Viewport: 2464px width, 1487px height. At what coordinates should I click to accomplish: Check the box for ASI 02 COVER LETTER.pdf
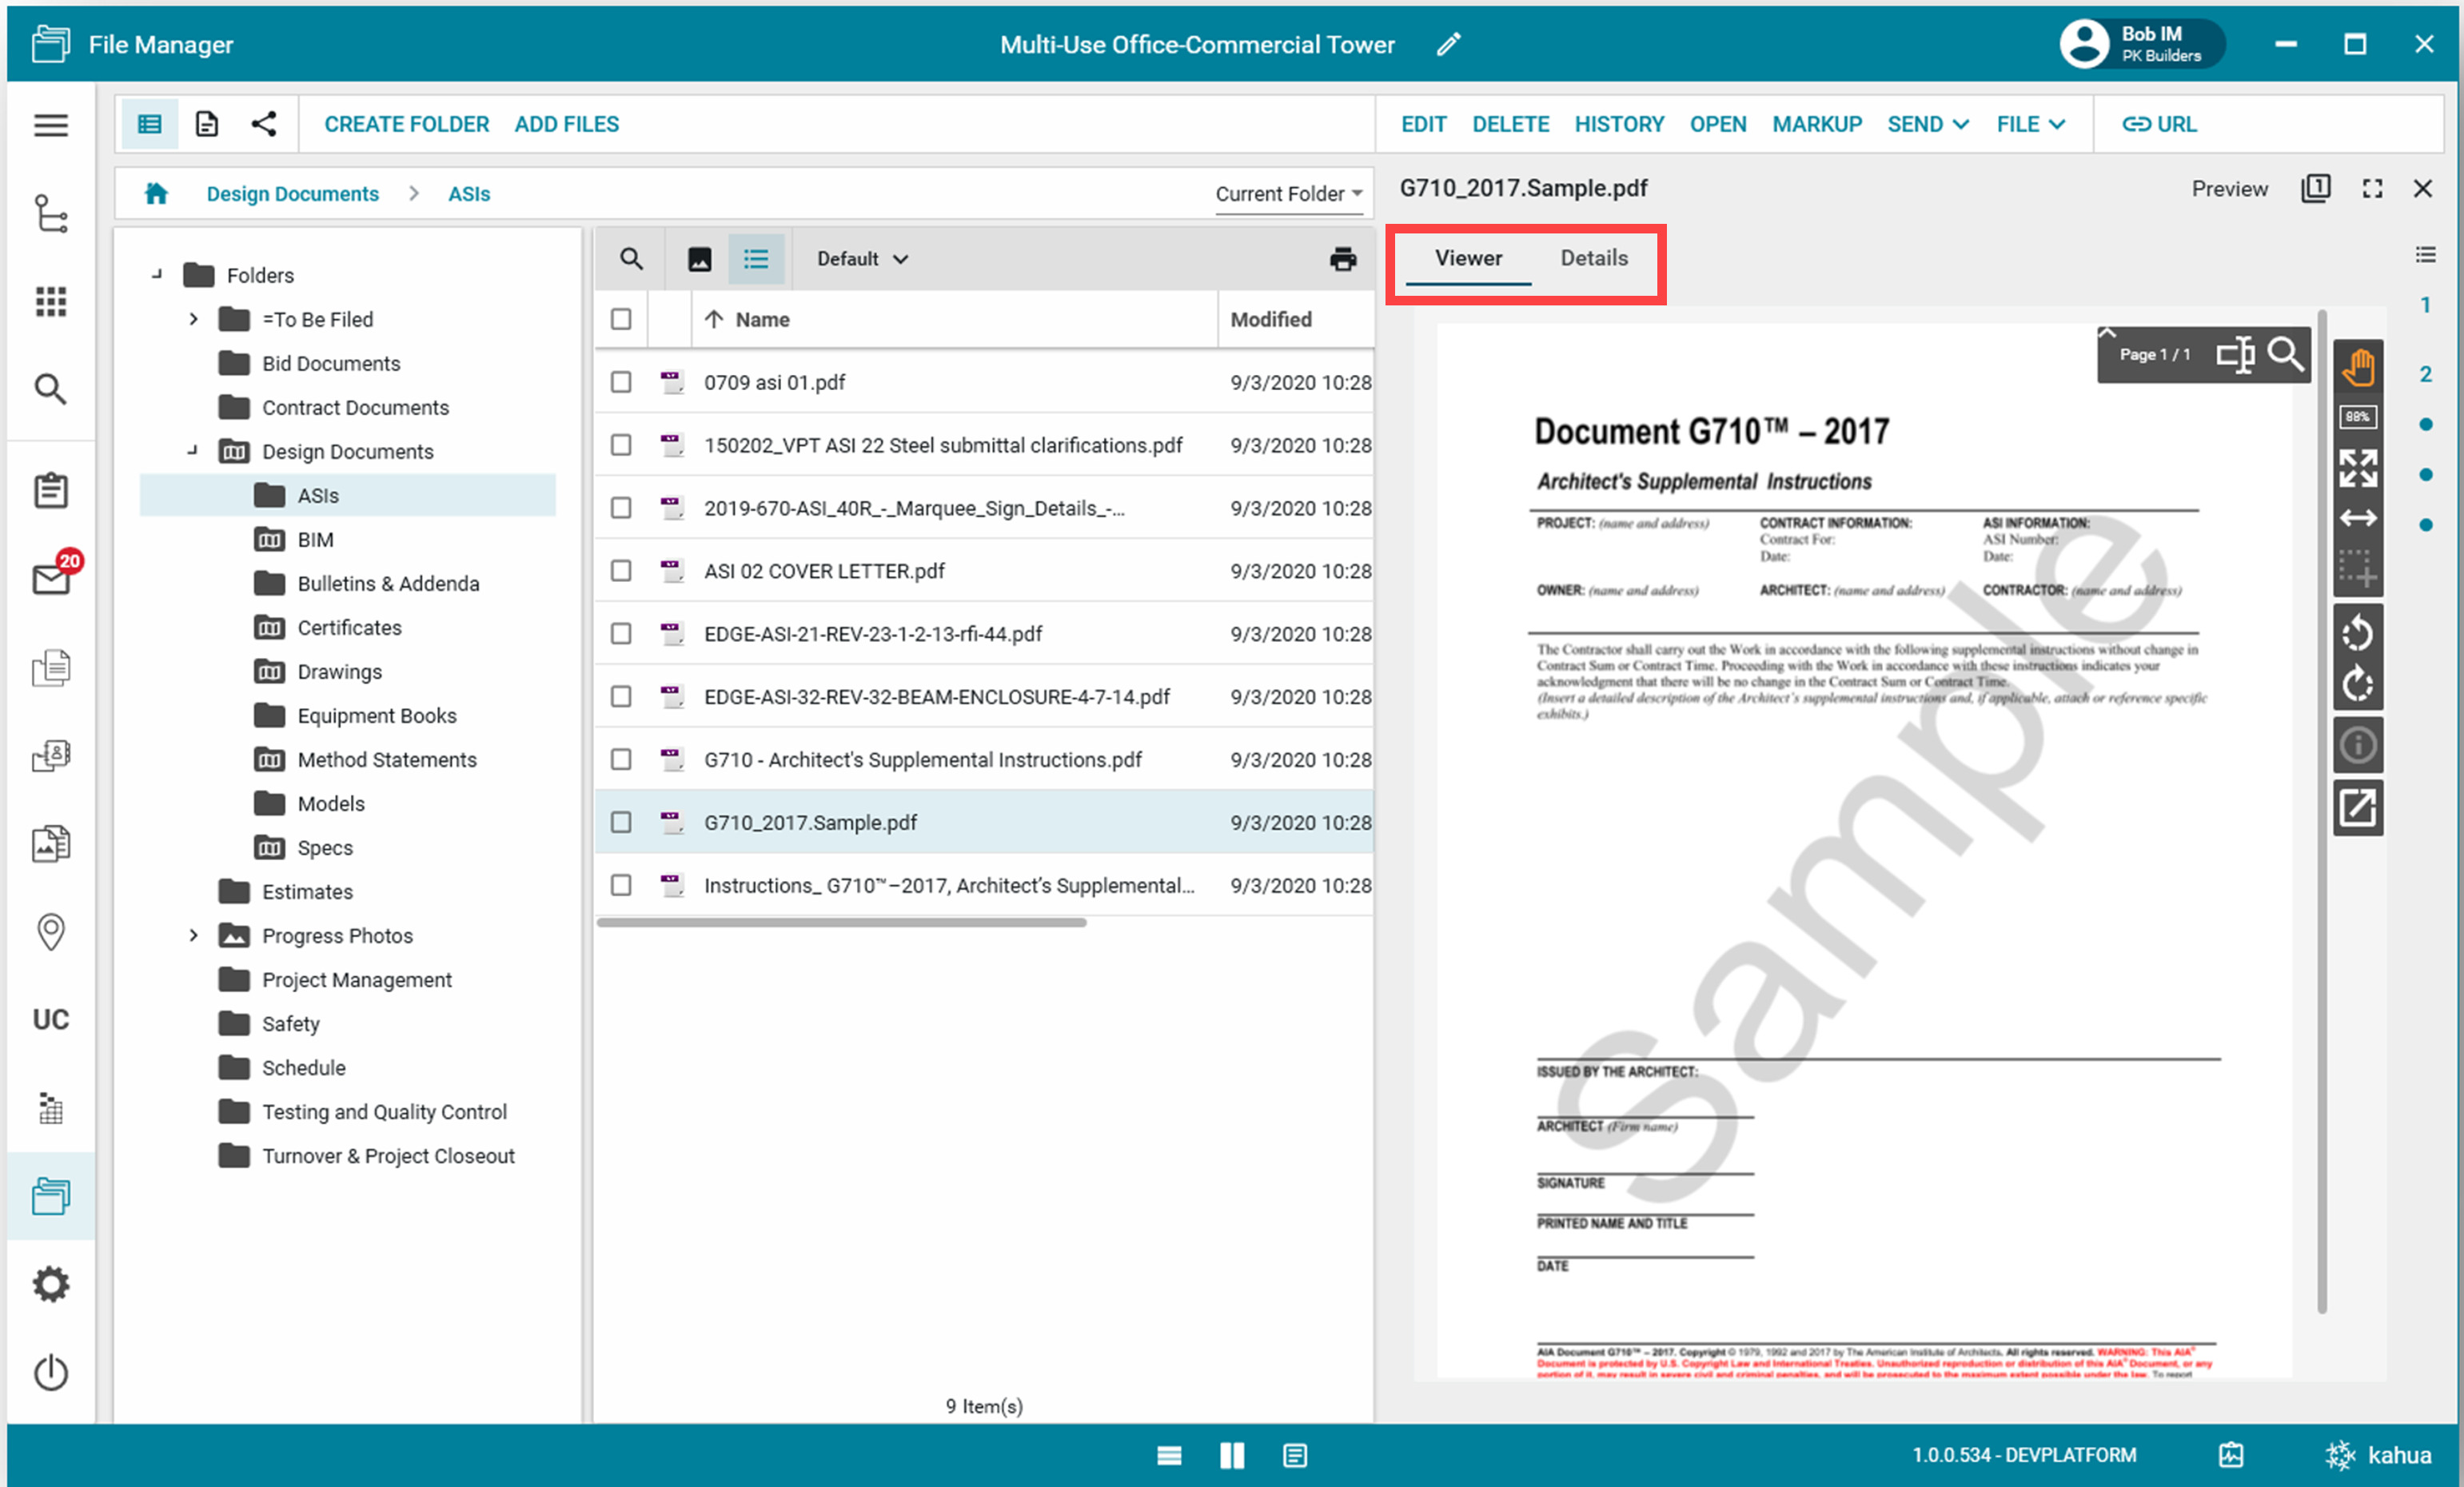tap(621, 571)
